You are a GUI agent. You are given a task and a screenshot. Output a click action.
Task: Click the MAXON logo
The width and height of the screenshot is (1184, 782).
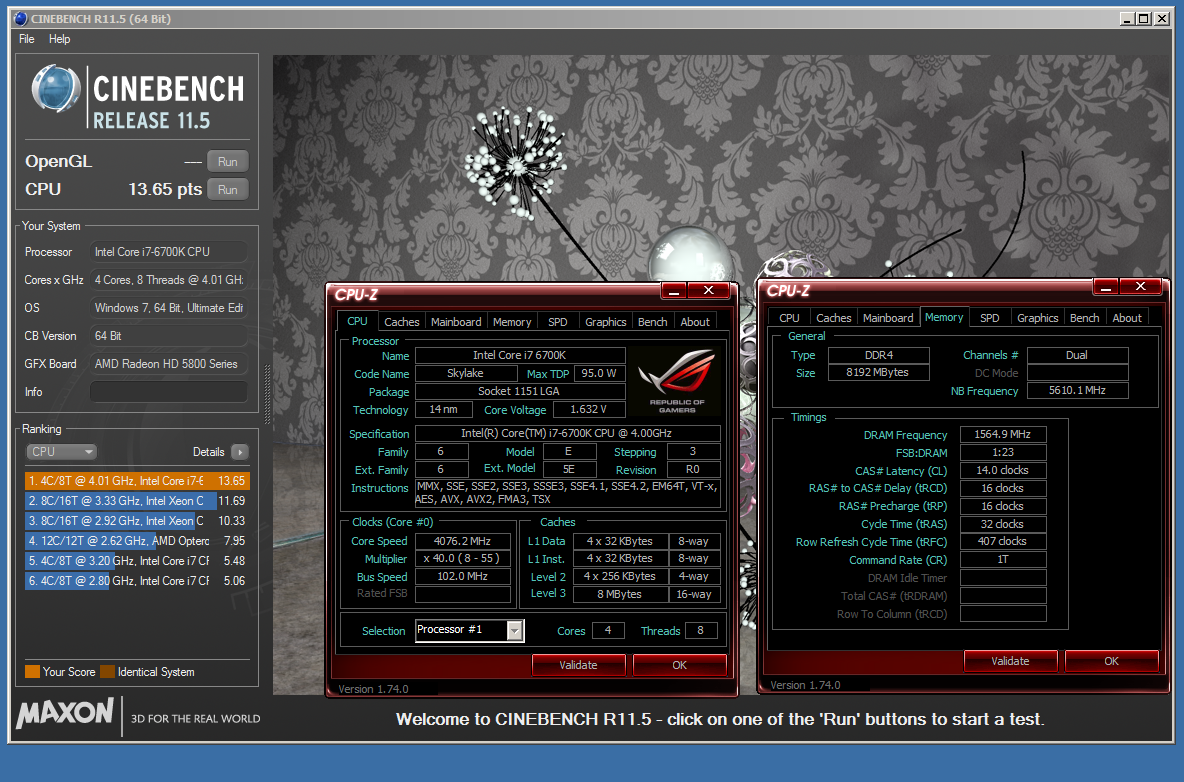click(66, 713)
